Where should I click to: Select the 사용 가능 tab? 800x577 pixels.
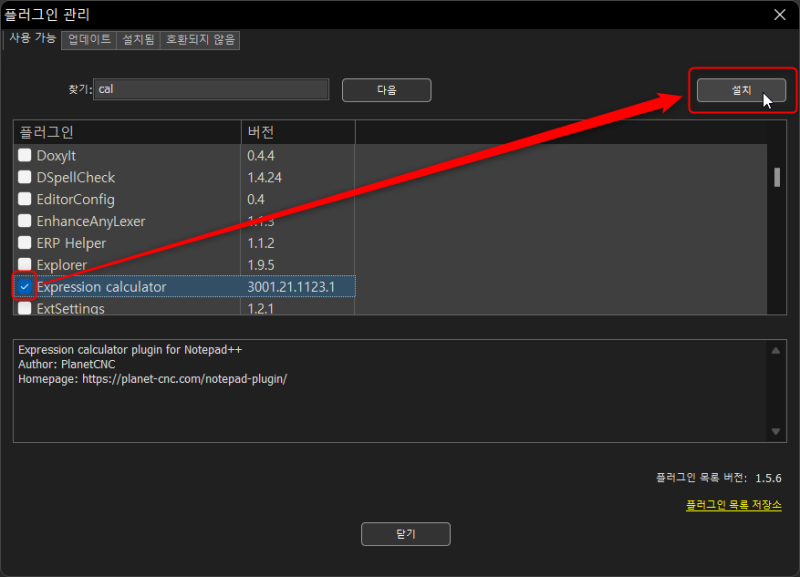(x=31, y=38)
